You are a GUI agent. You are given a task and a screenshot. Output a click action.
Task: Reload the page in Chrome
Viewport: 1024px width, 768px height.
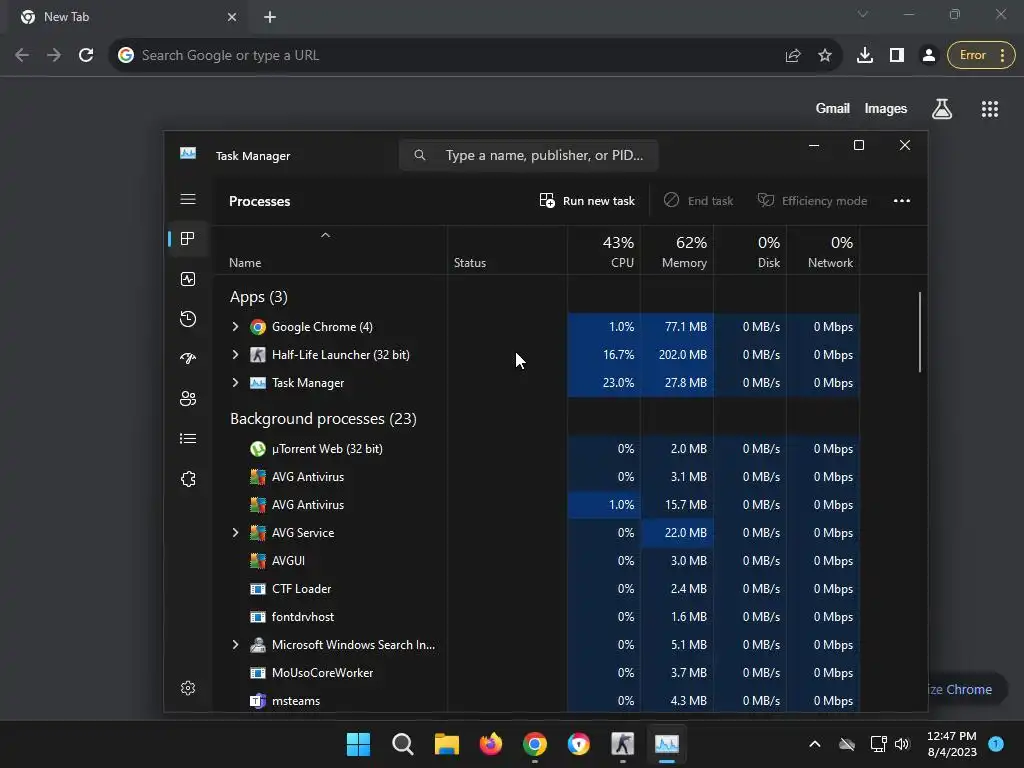[x=86, y=56]
